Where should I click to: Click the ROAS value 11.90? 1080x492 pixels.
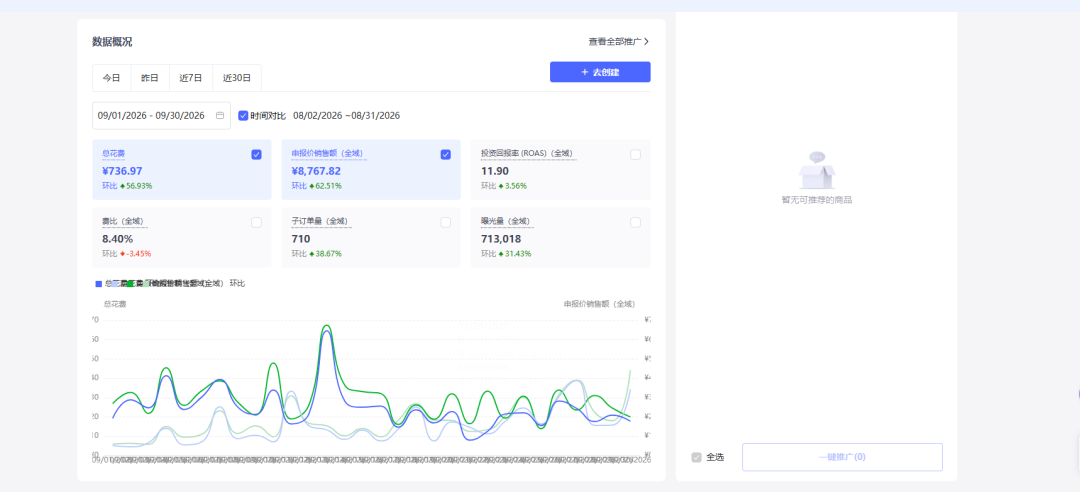495,171
